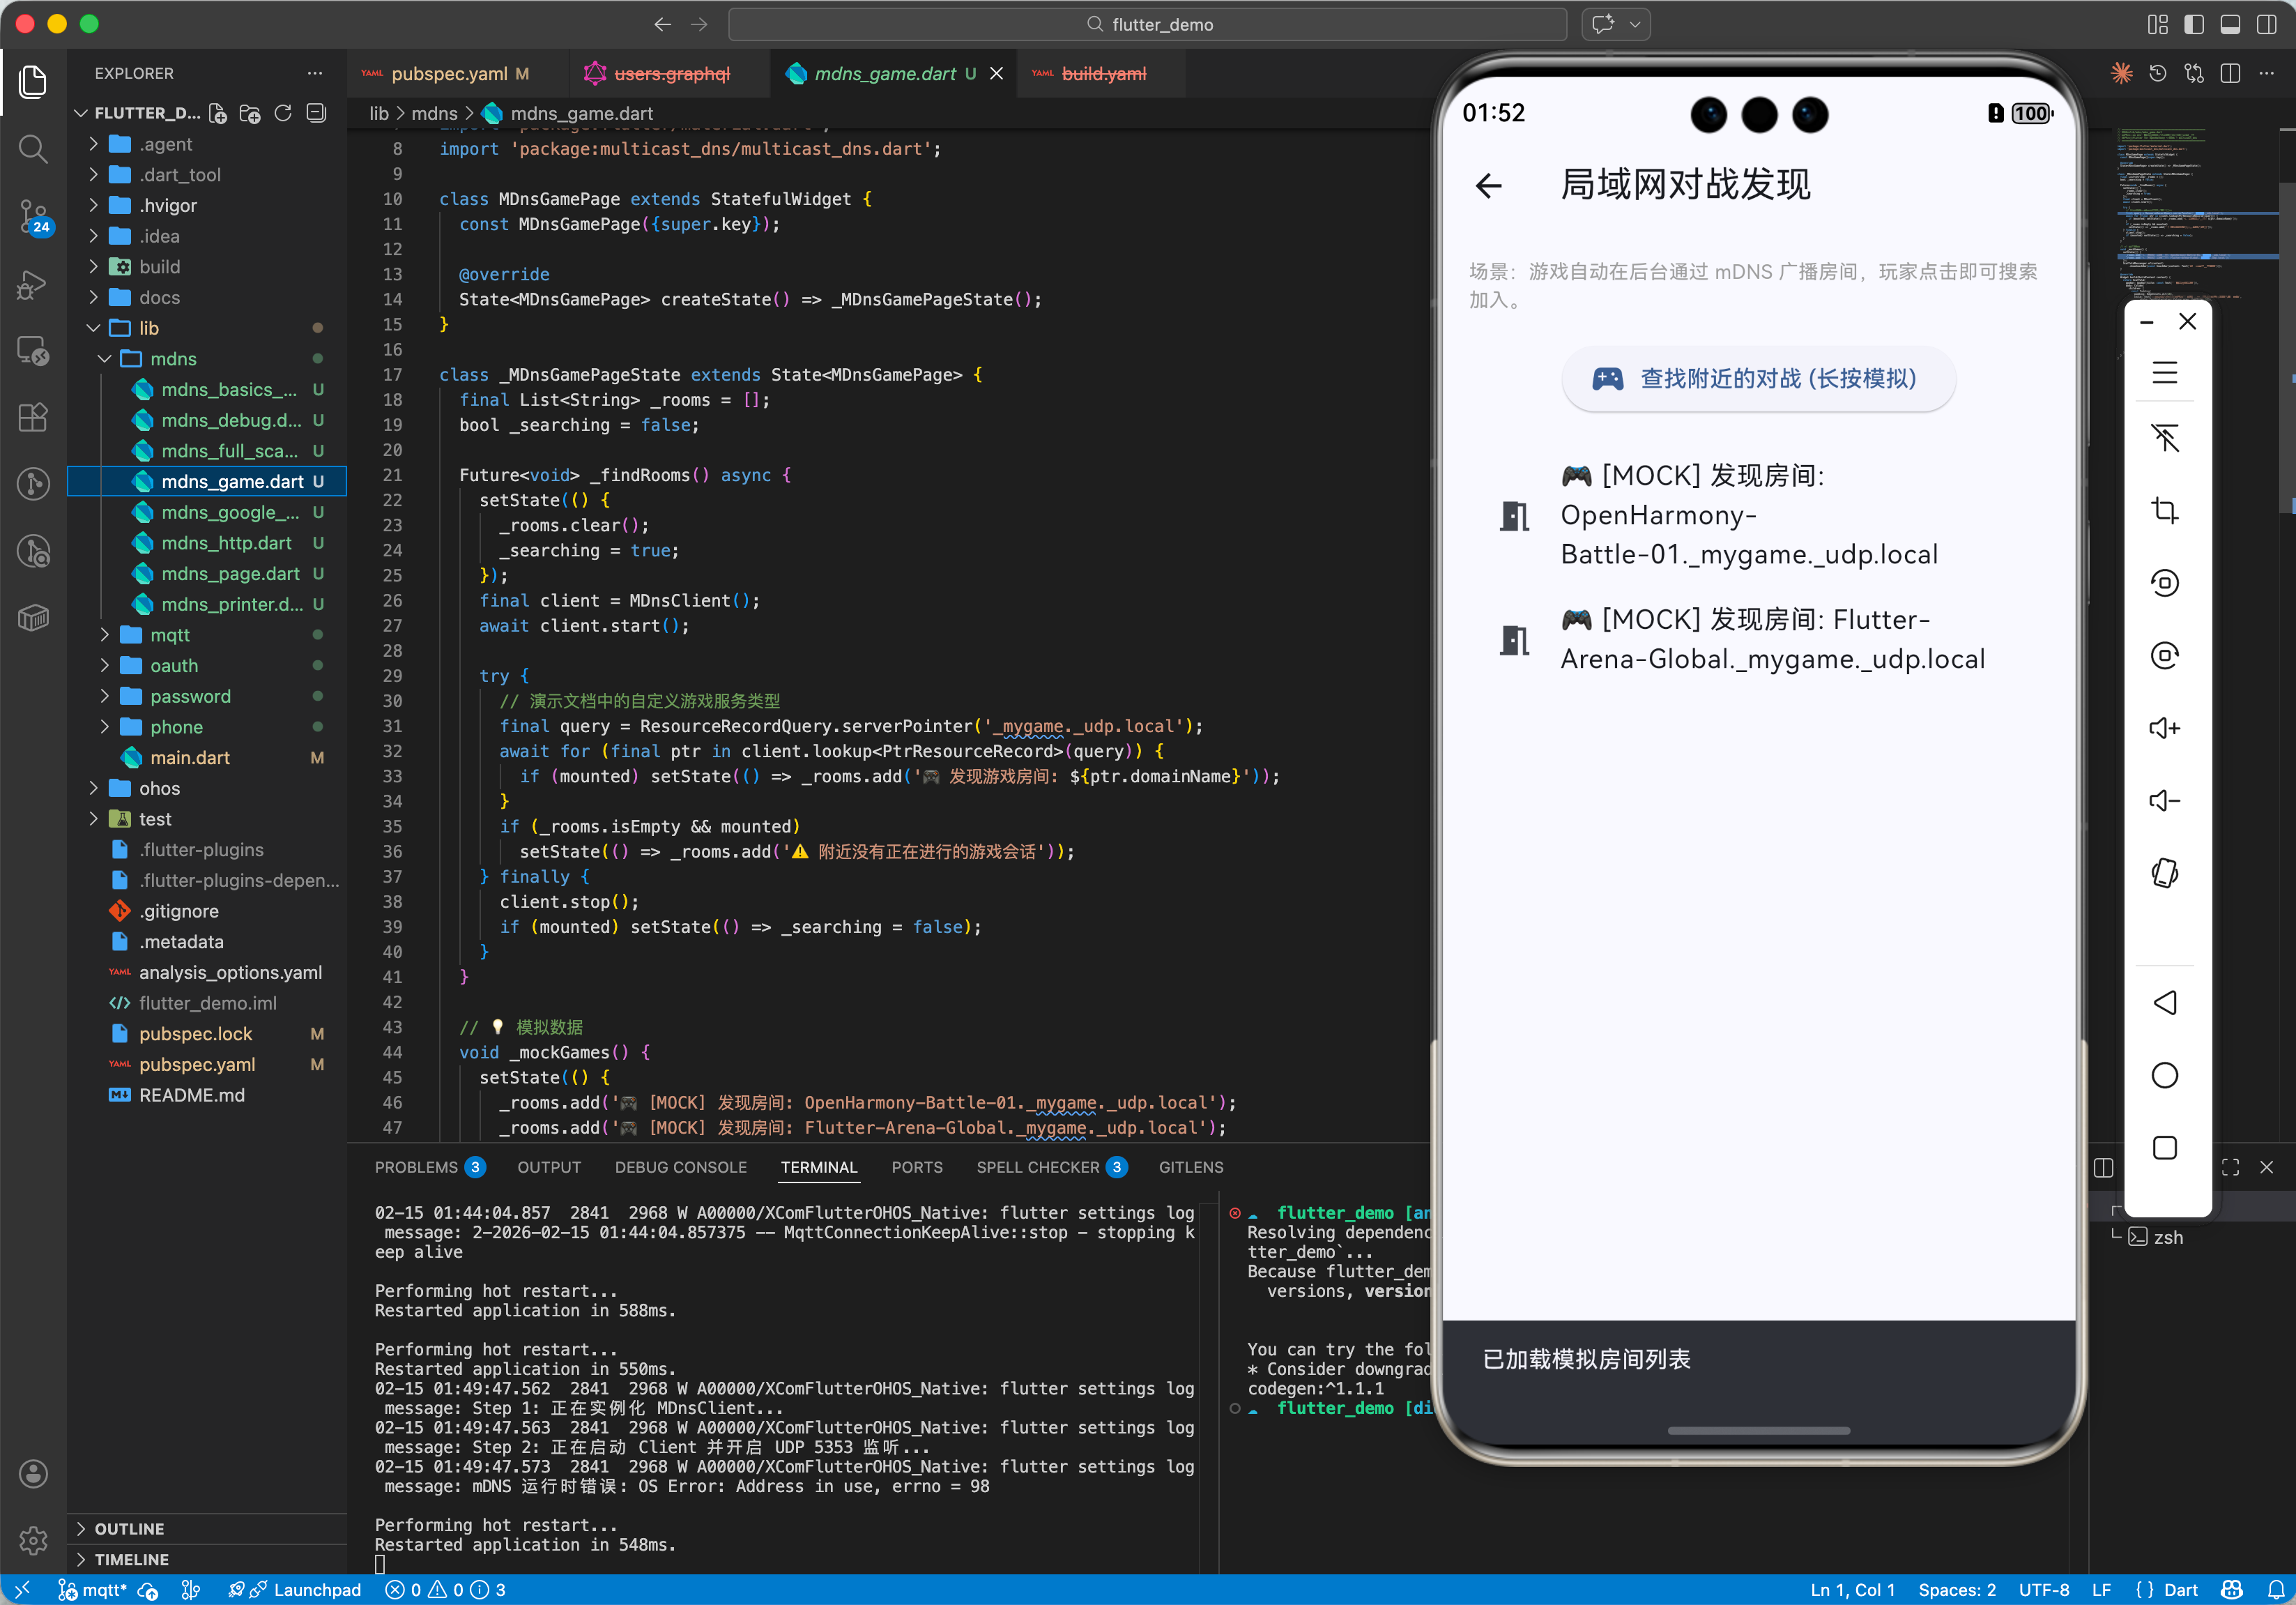Click the emulator rotate screen icon
The height and width of the screenshot is (1605, 2296).
2164,873
